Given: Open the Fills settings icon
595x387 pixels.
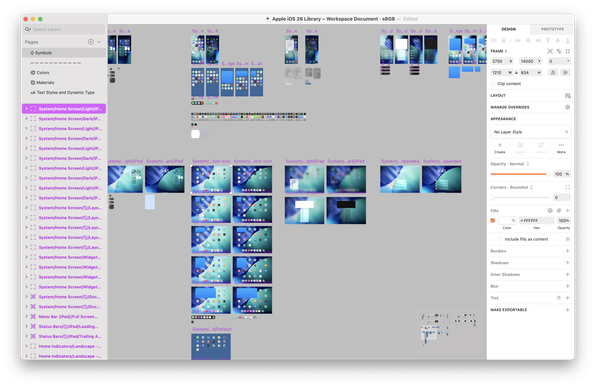Looking at the screenshot, I should click(550, 211).
